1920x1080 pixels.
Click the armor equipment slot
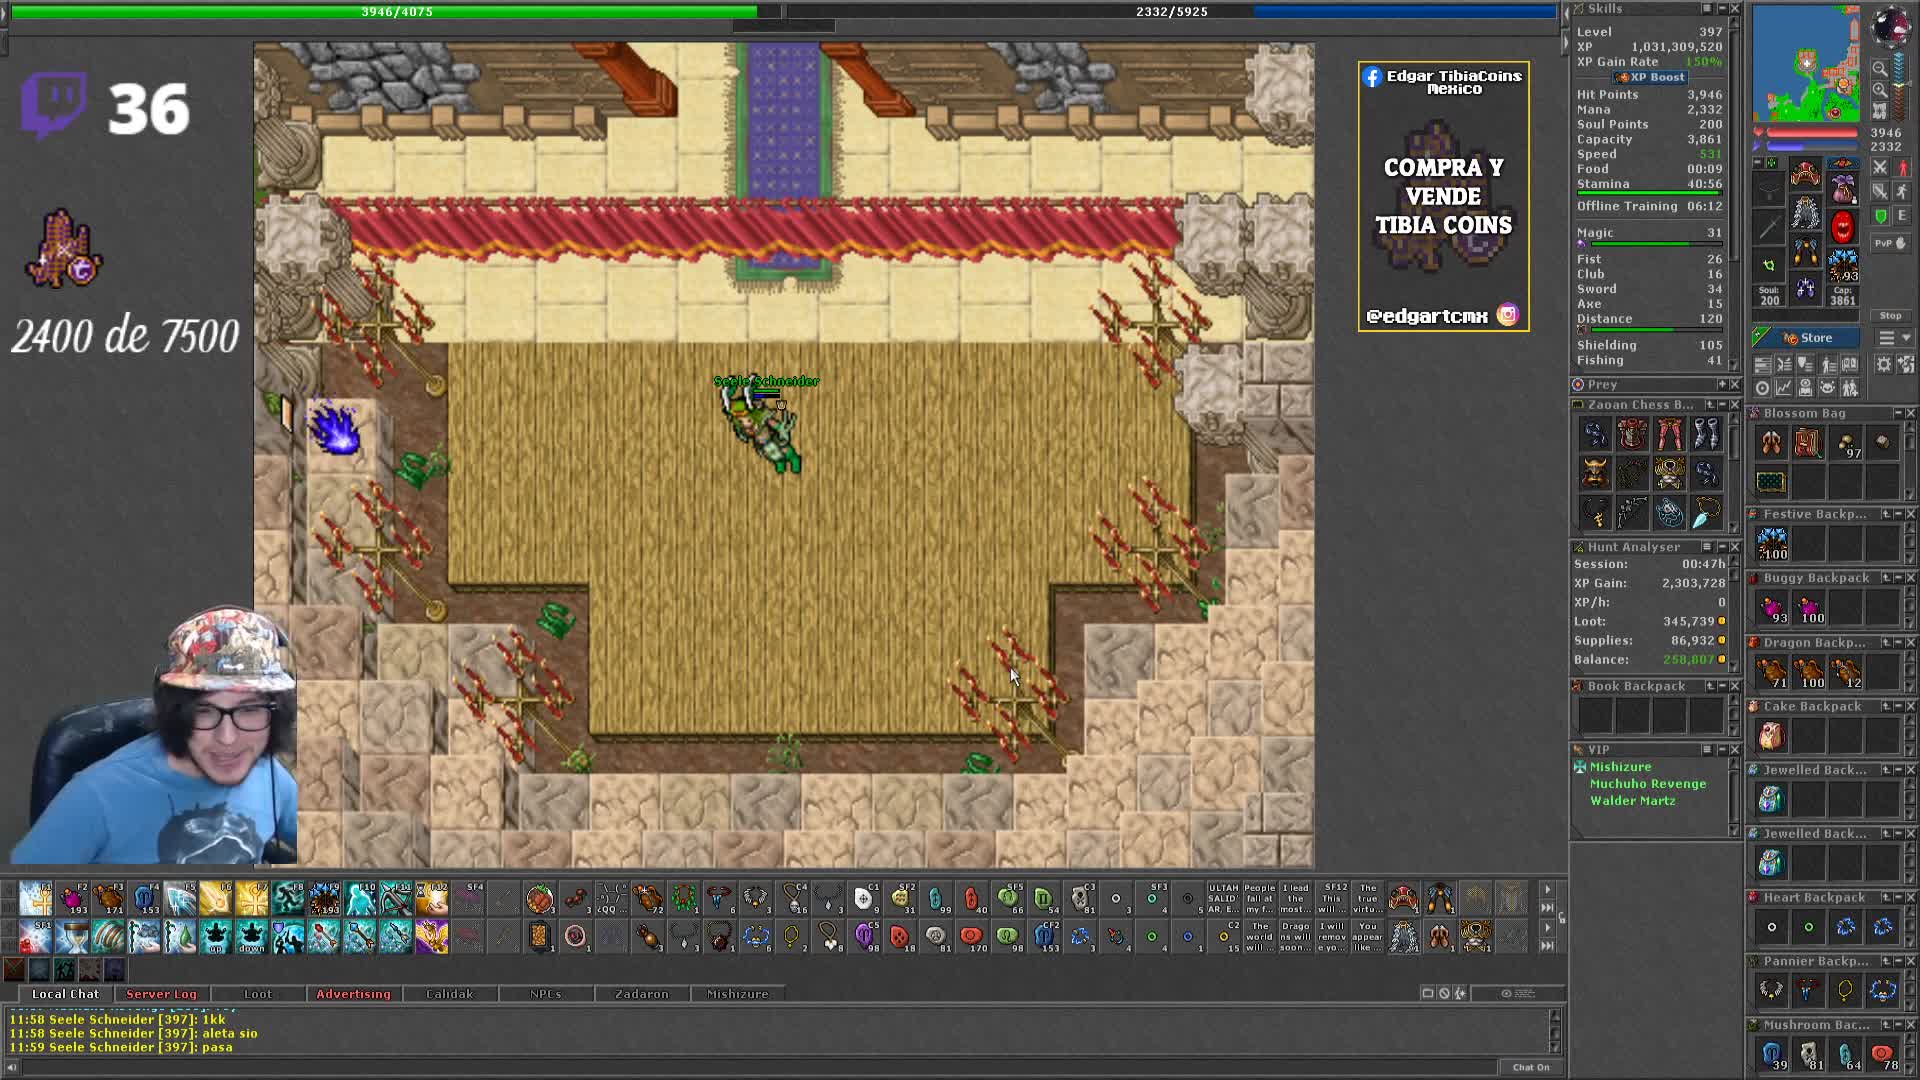pyautogui.click(x=1806, y=211)
